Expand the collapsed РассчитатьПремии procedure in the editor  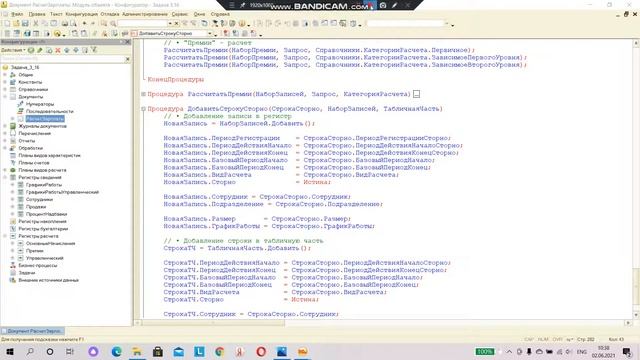(143, 94)
